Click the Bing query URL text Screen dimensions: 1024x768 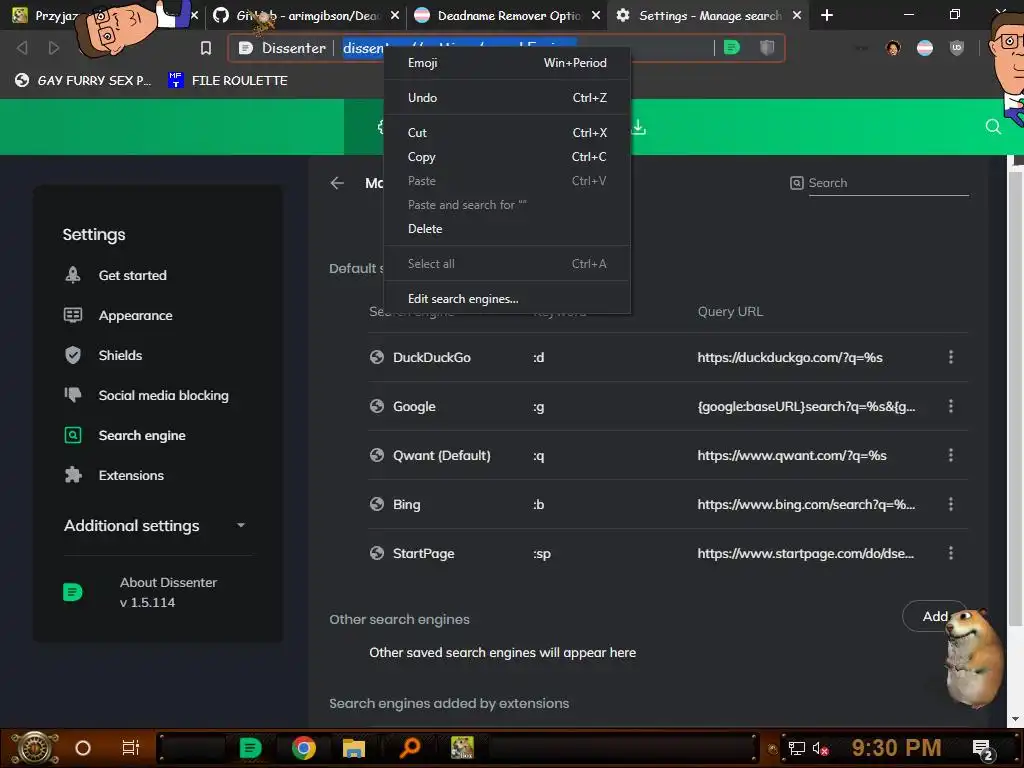[806, 504]
